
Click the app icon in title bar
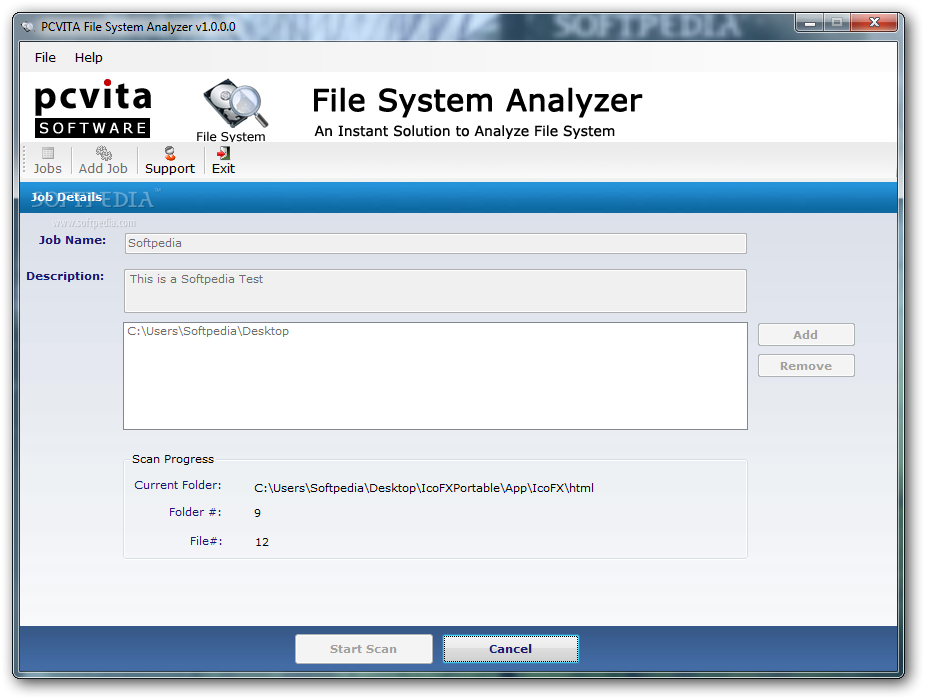click(x=27, y=27)
